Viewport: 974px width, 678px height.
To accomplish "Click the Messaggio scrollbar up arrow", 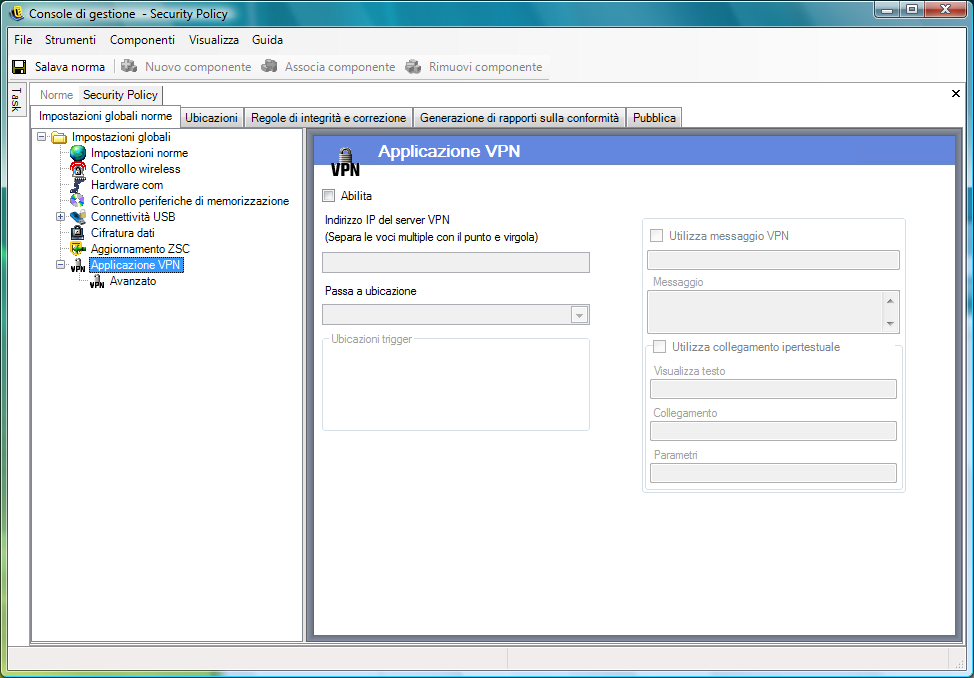I will click(890, 301).
